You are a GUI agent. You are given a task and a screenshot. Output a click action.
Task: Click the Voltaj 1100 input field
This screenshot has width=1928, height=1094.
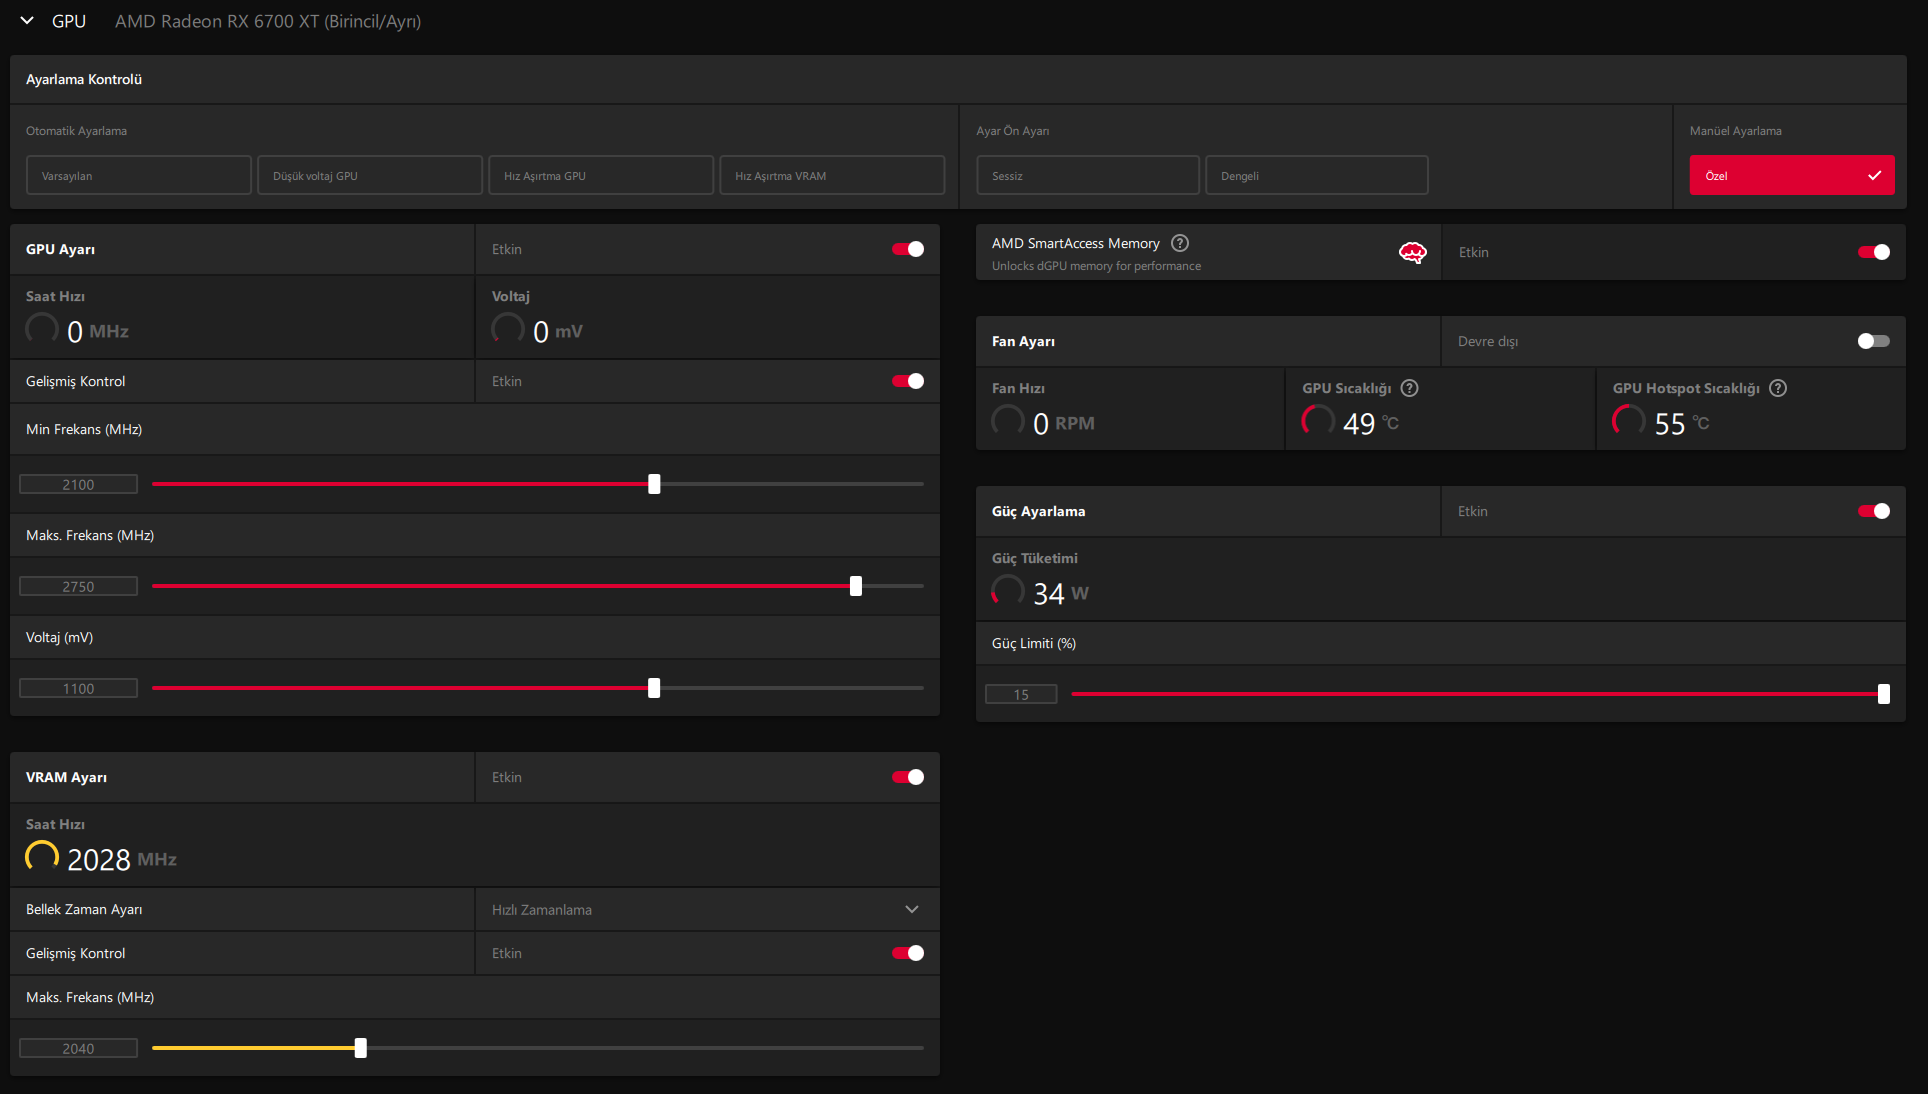[79, 688]
